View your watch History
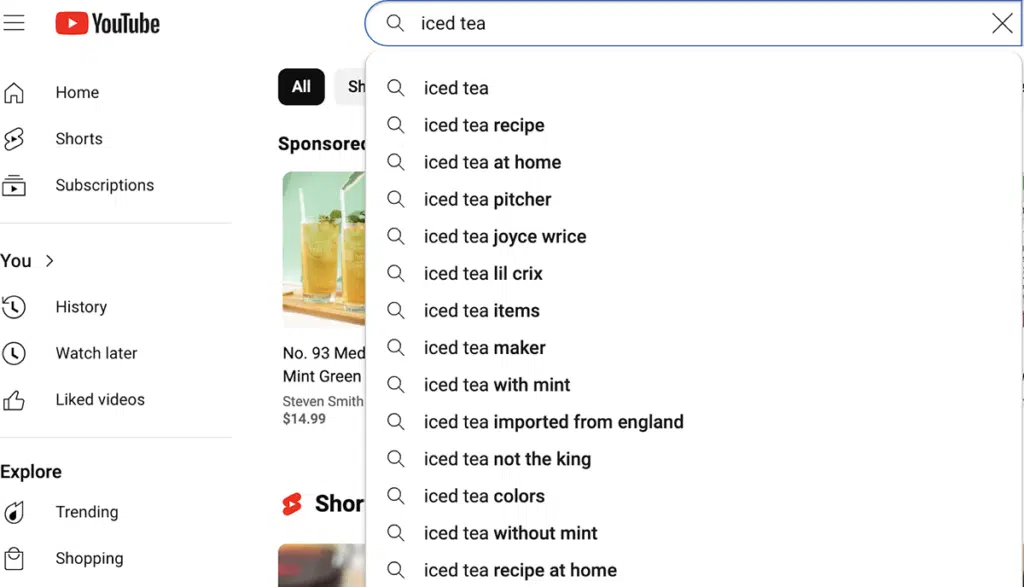The height and width of the screenshot is (587, 1024). click(81, 307)
